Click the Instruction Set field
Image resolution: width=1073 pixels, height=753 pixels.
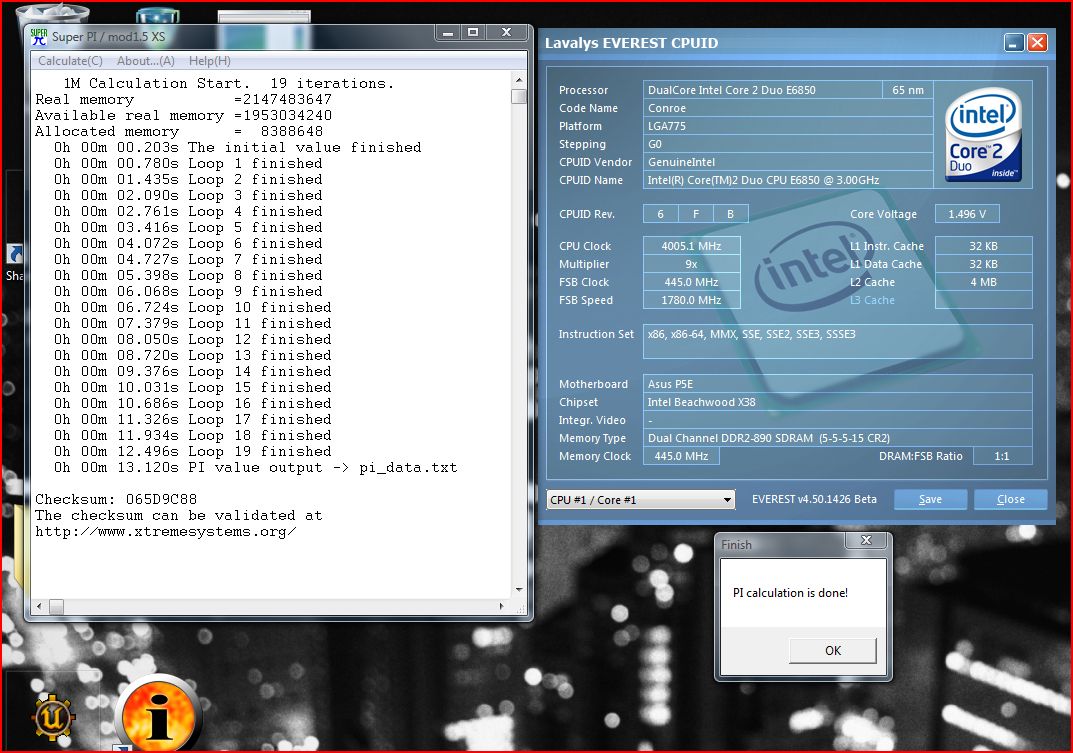tap(838, 341)
